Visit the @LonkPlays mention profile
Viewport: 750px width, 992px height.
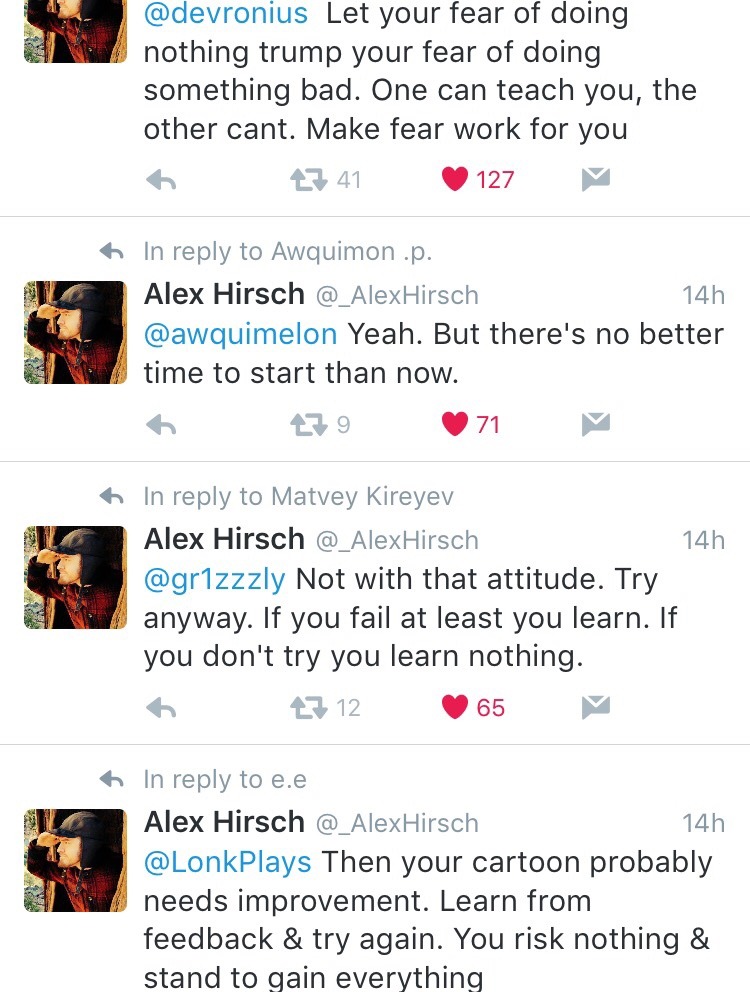point(228,862)
